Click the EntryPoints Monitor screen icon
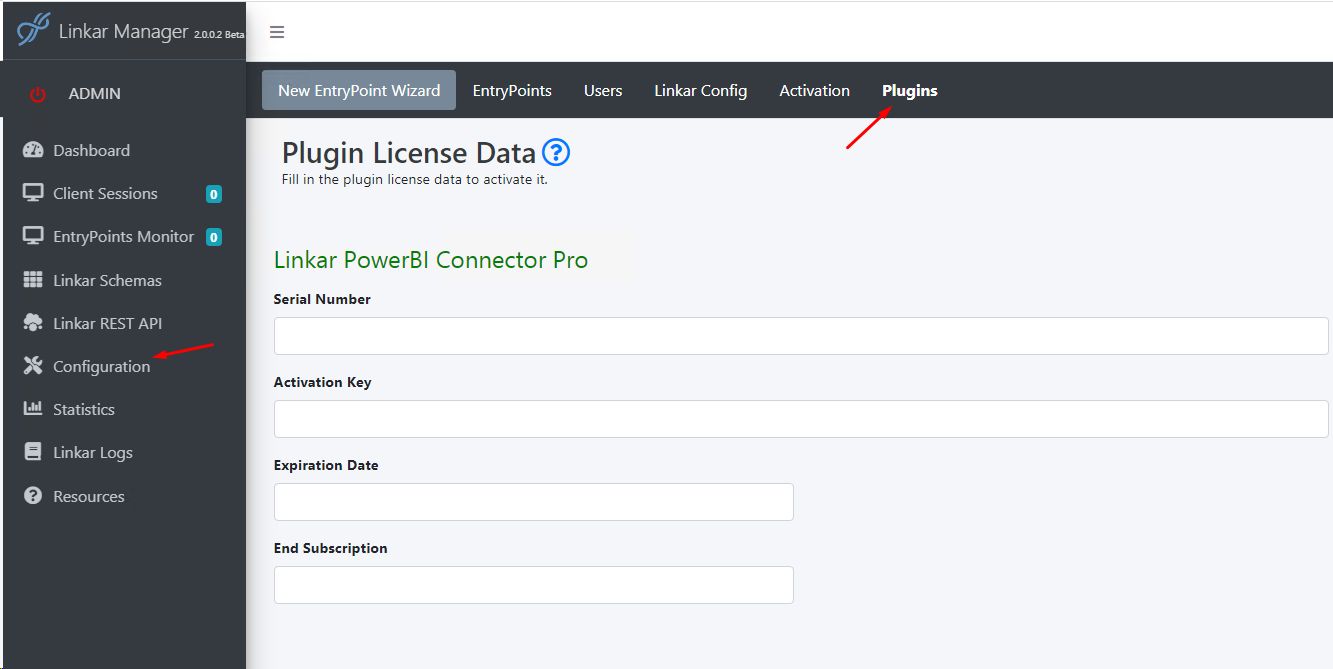This screenshot has width=1333, height=669. pyautogui.click(x=33, y=236)
